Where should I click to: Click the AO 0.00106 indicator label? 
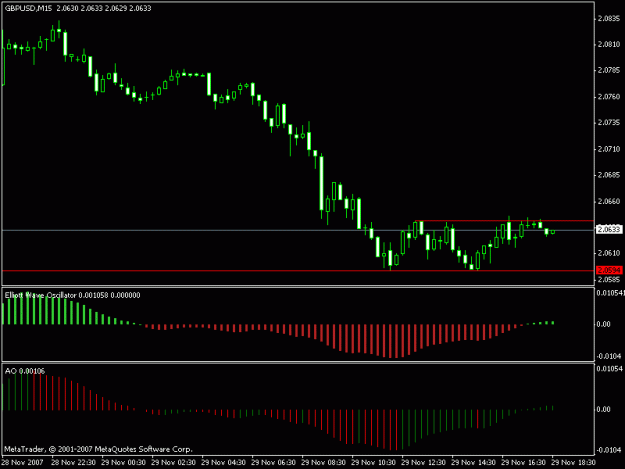[x=25, y=371]
